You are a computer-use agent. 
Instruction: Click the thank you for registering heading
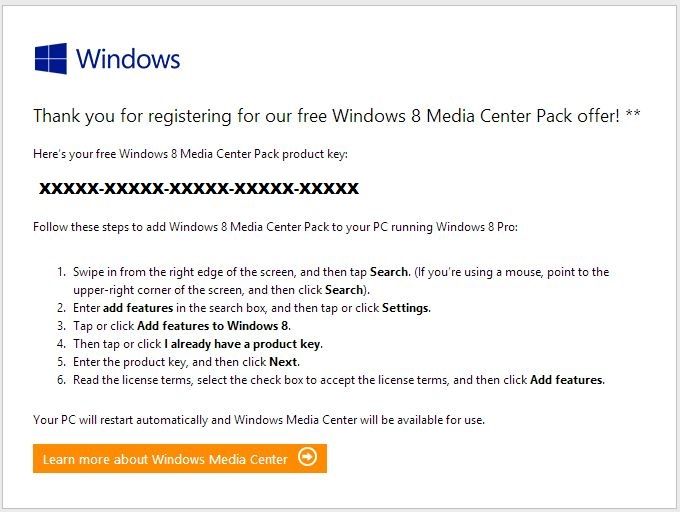tap(325, 116)
